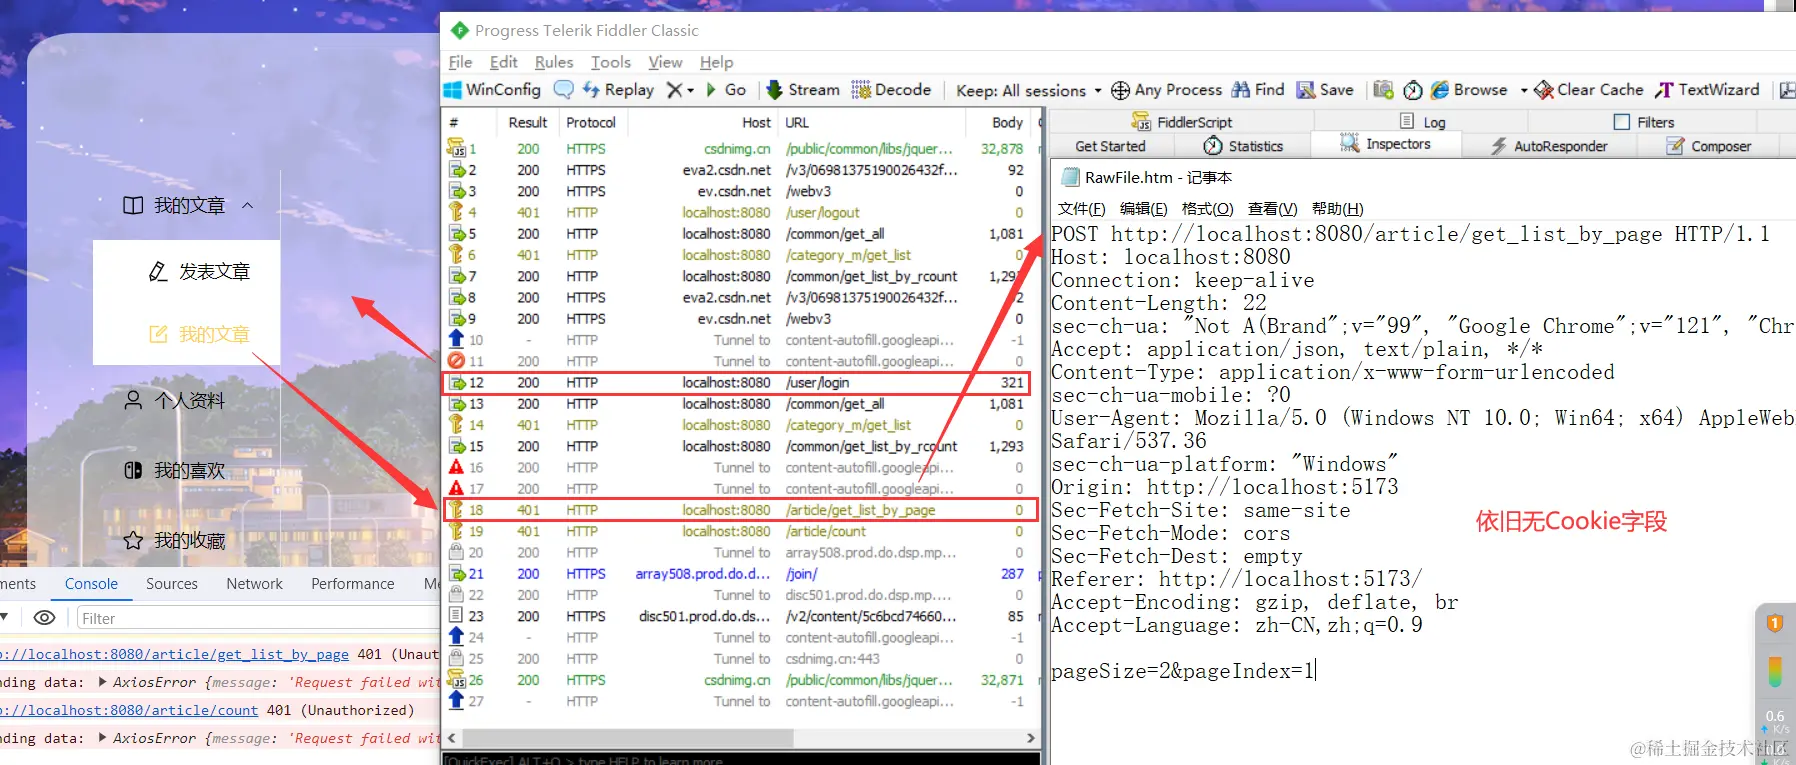Open the Edit menu in Fiddler
This screenshot has width=1796, height=765.
pos(503,62)
